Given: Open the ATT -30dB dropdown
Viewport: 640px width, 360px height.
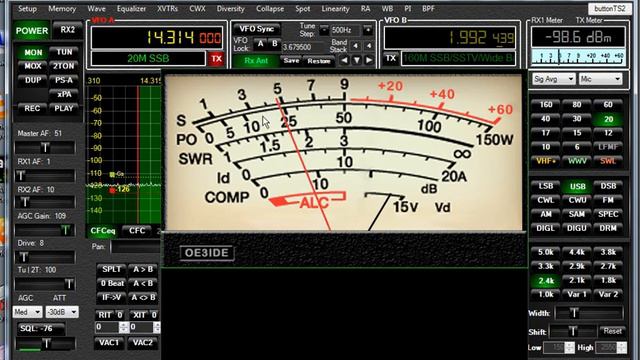Looking at the screenshot, I should 62,312.
